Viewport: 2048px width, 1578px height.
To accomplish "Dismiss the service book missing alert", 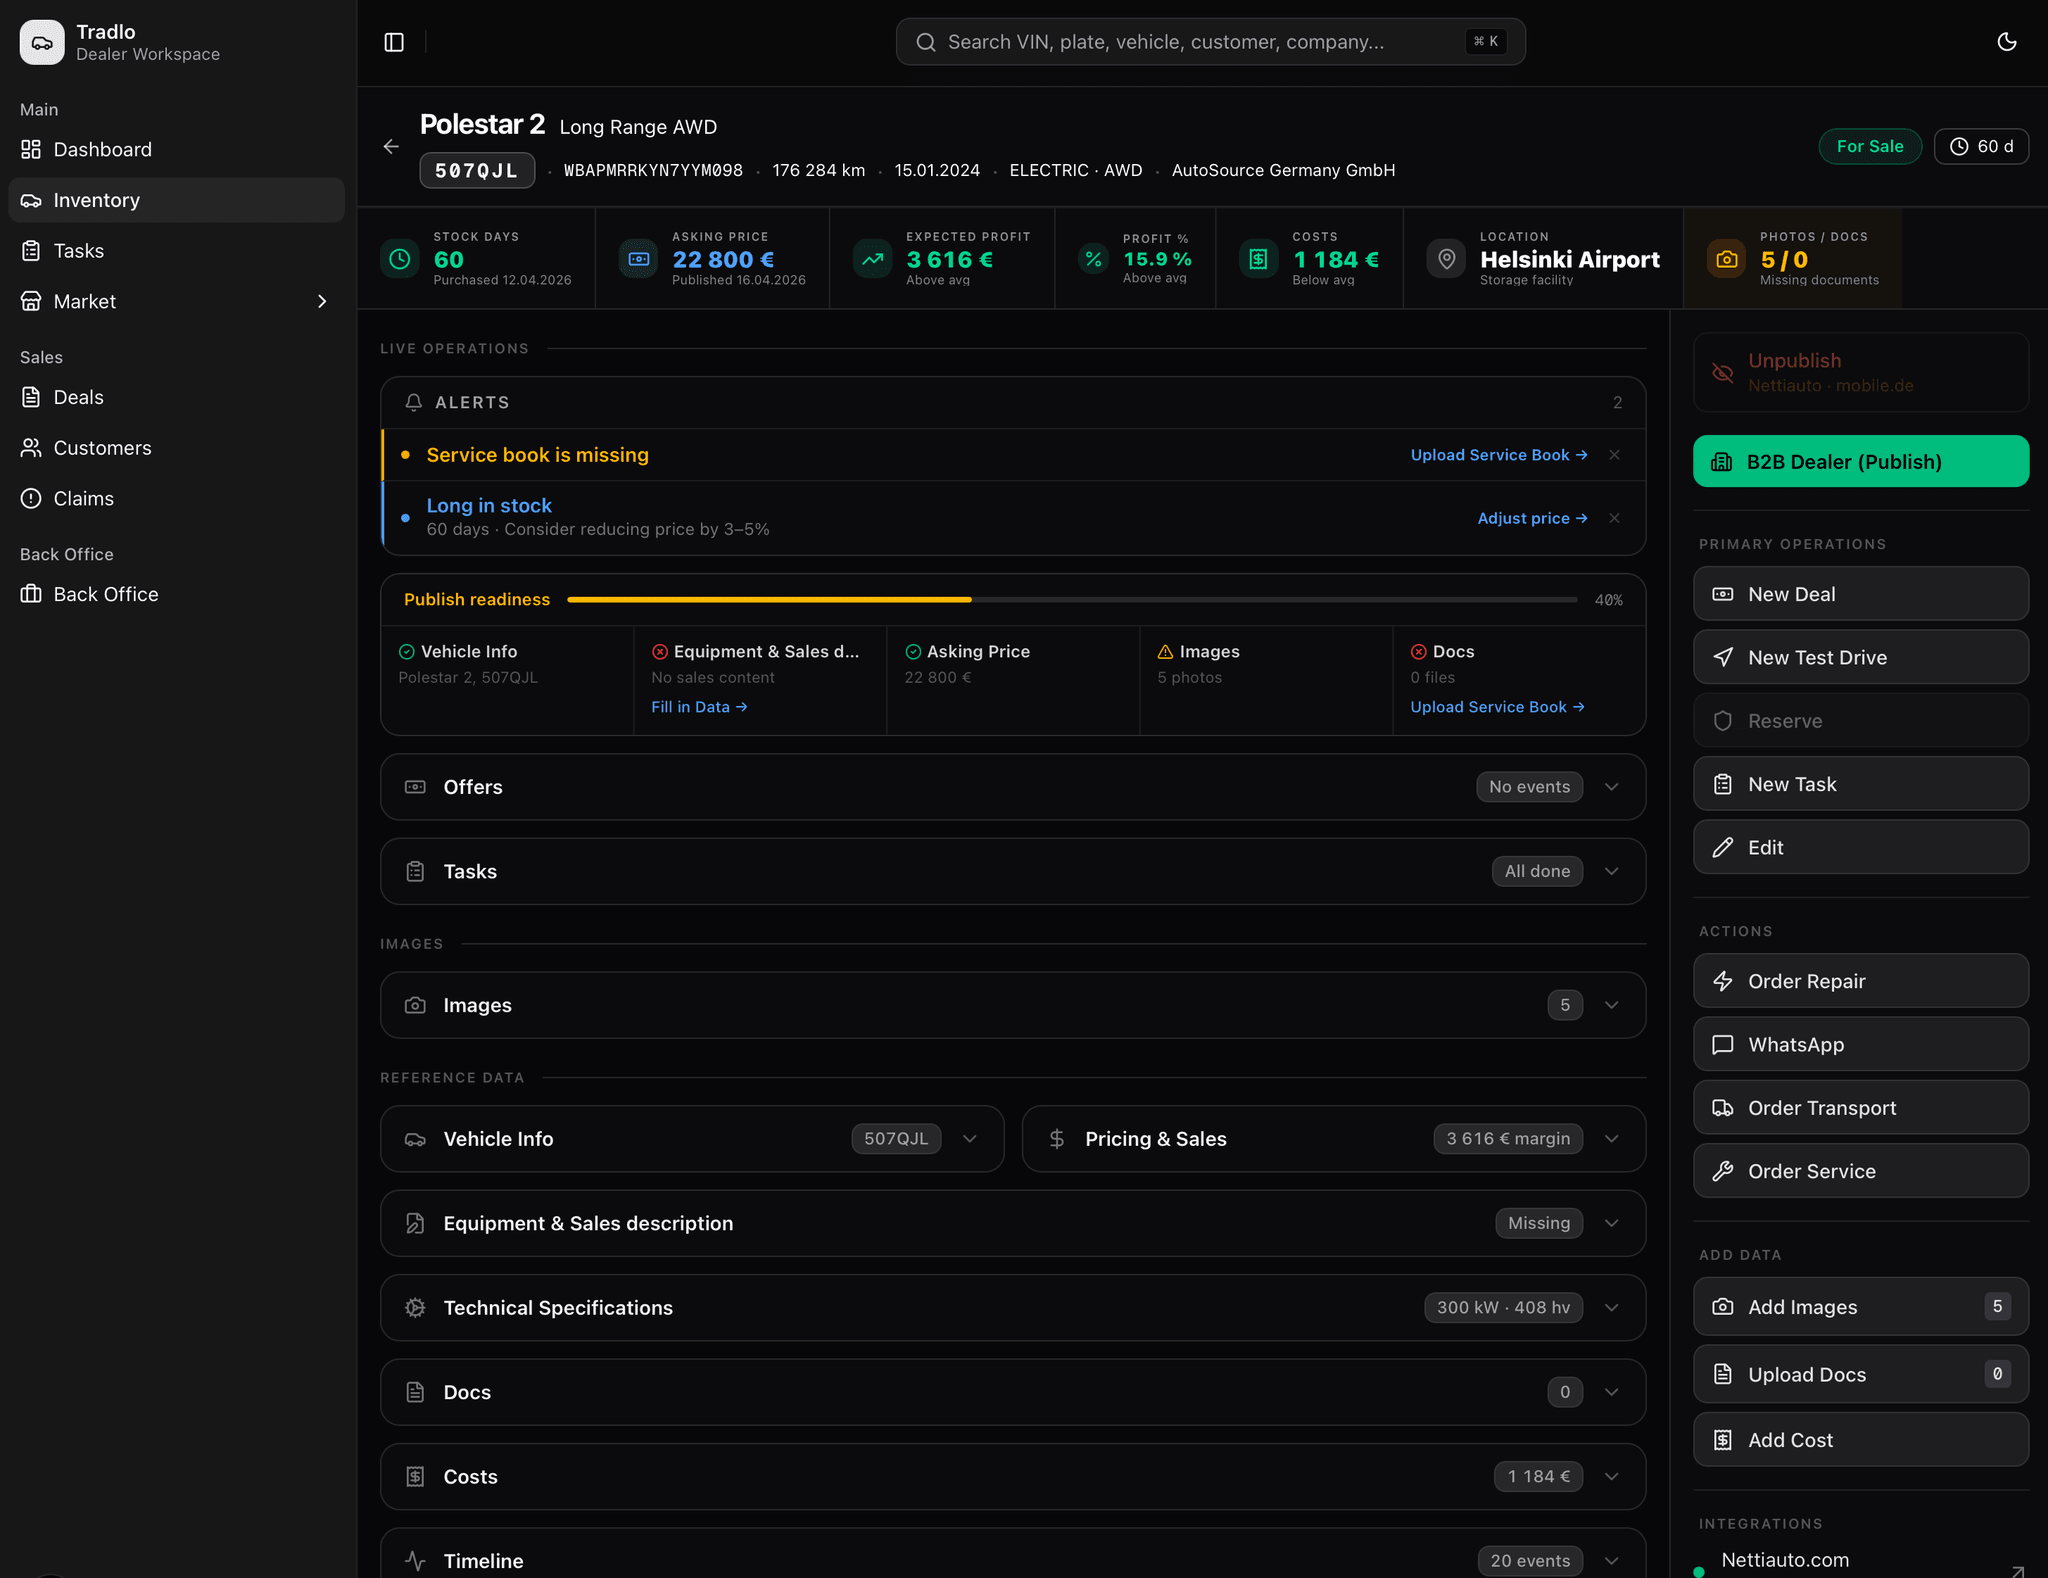I will point(1614,455).
